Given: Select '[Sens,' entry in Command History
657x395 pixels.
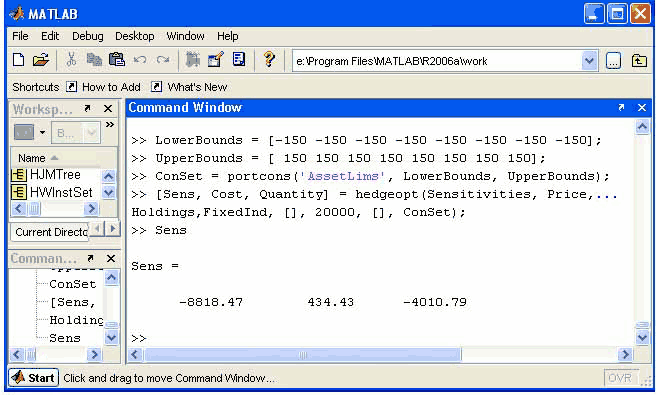Looking at the screenshot, I should (x=73, y=302).
